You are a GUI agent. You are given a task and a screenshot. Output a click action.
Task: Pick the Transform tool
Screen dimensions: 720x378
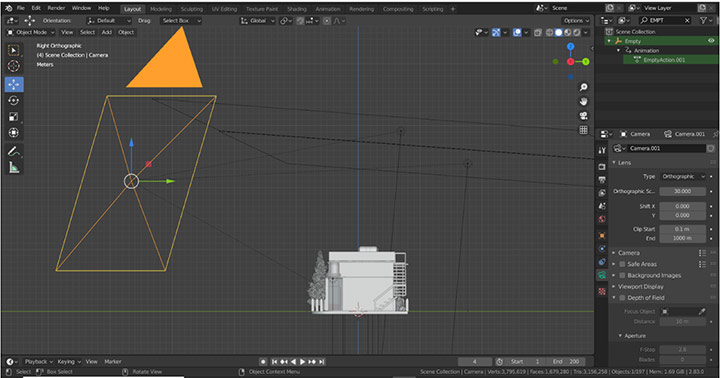coord(14,133)
